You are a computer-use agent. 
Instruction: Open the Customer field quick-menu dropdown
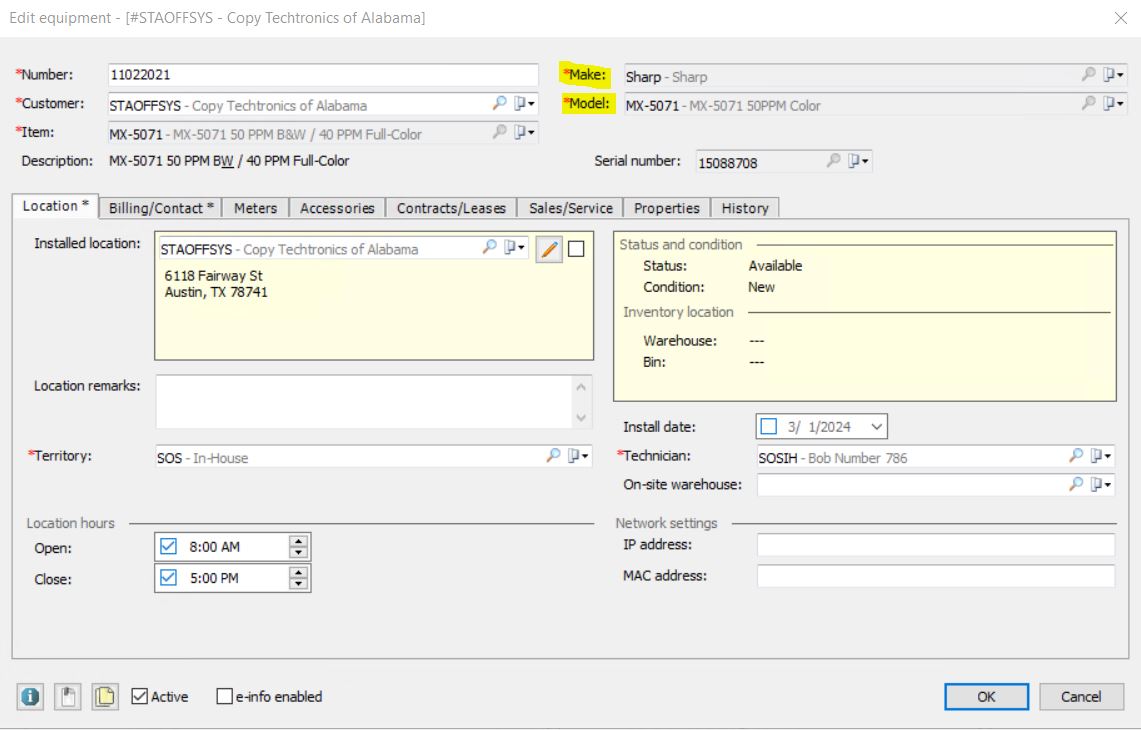525,104
